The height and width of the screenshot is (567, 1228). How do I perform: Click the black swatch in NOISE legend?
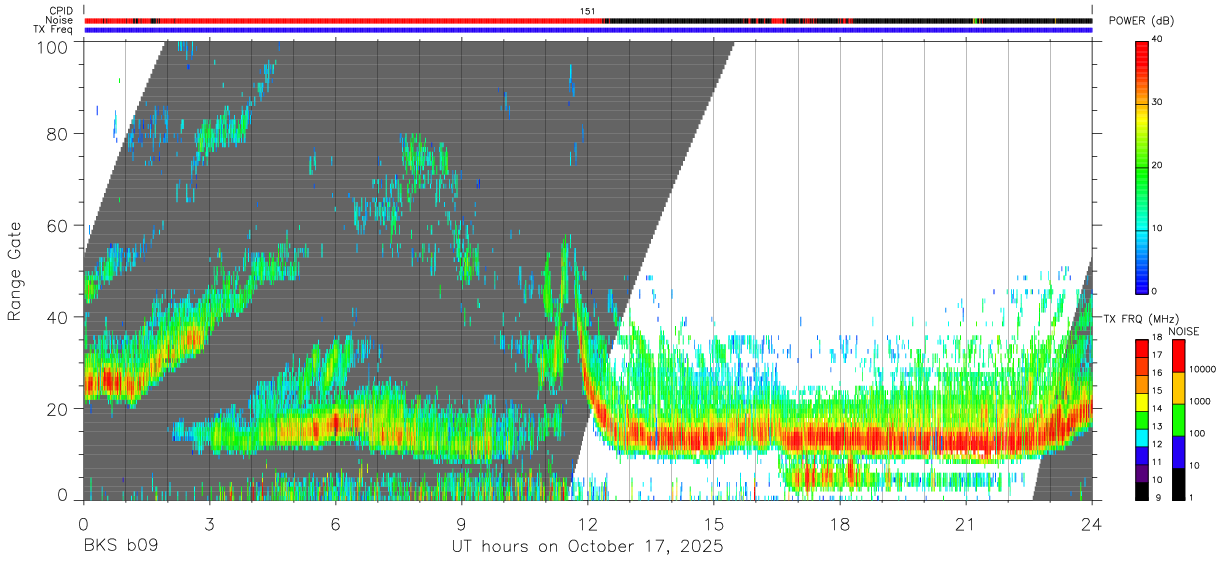coord(1178,483)
